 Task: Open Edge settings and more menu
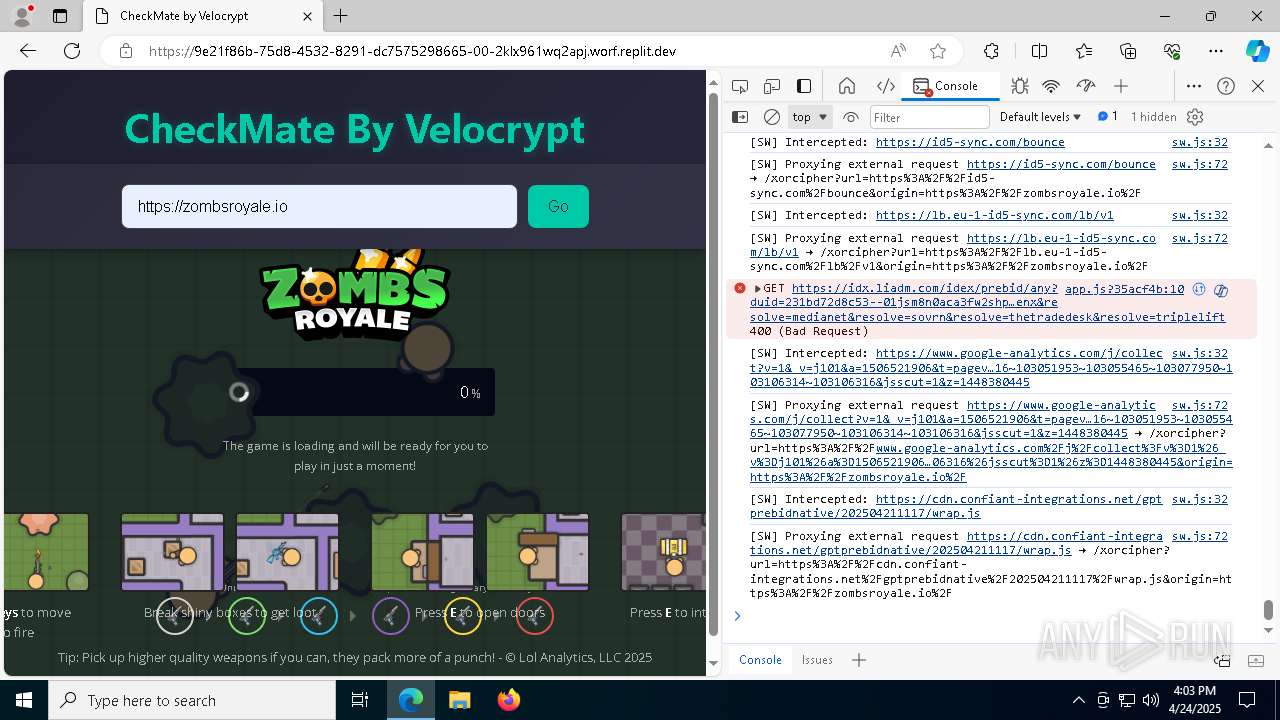(1216, 51)
